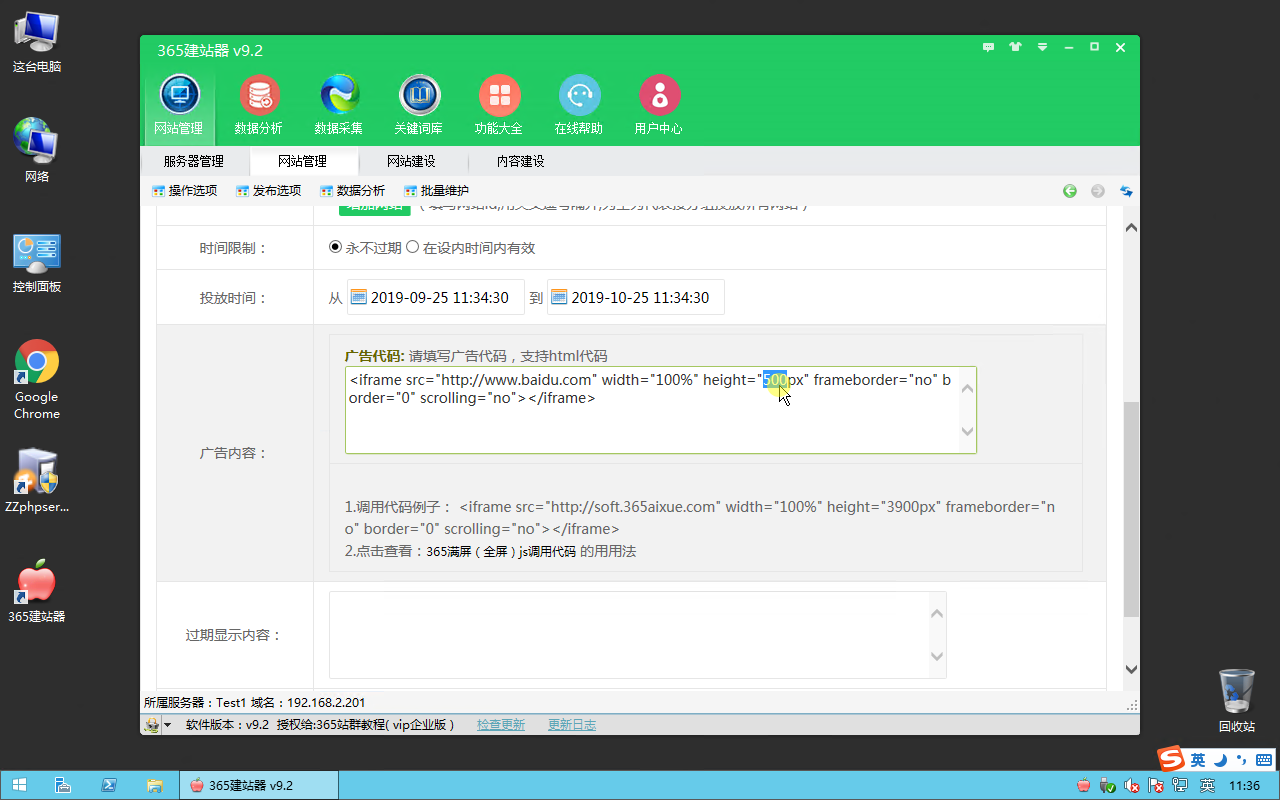Screen dimensions: 1280x800
Task: Open calendar icon for start date
Action: click(x=359, y=297)
